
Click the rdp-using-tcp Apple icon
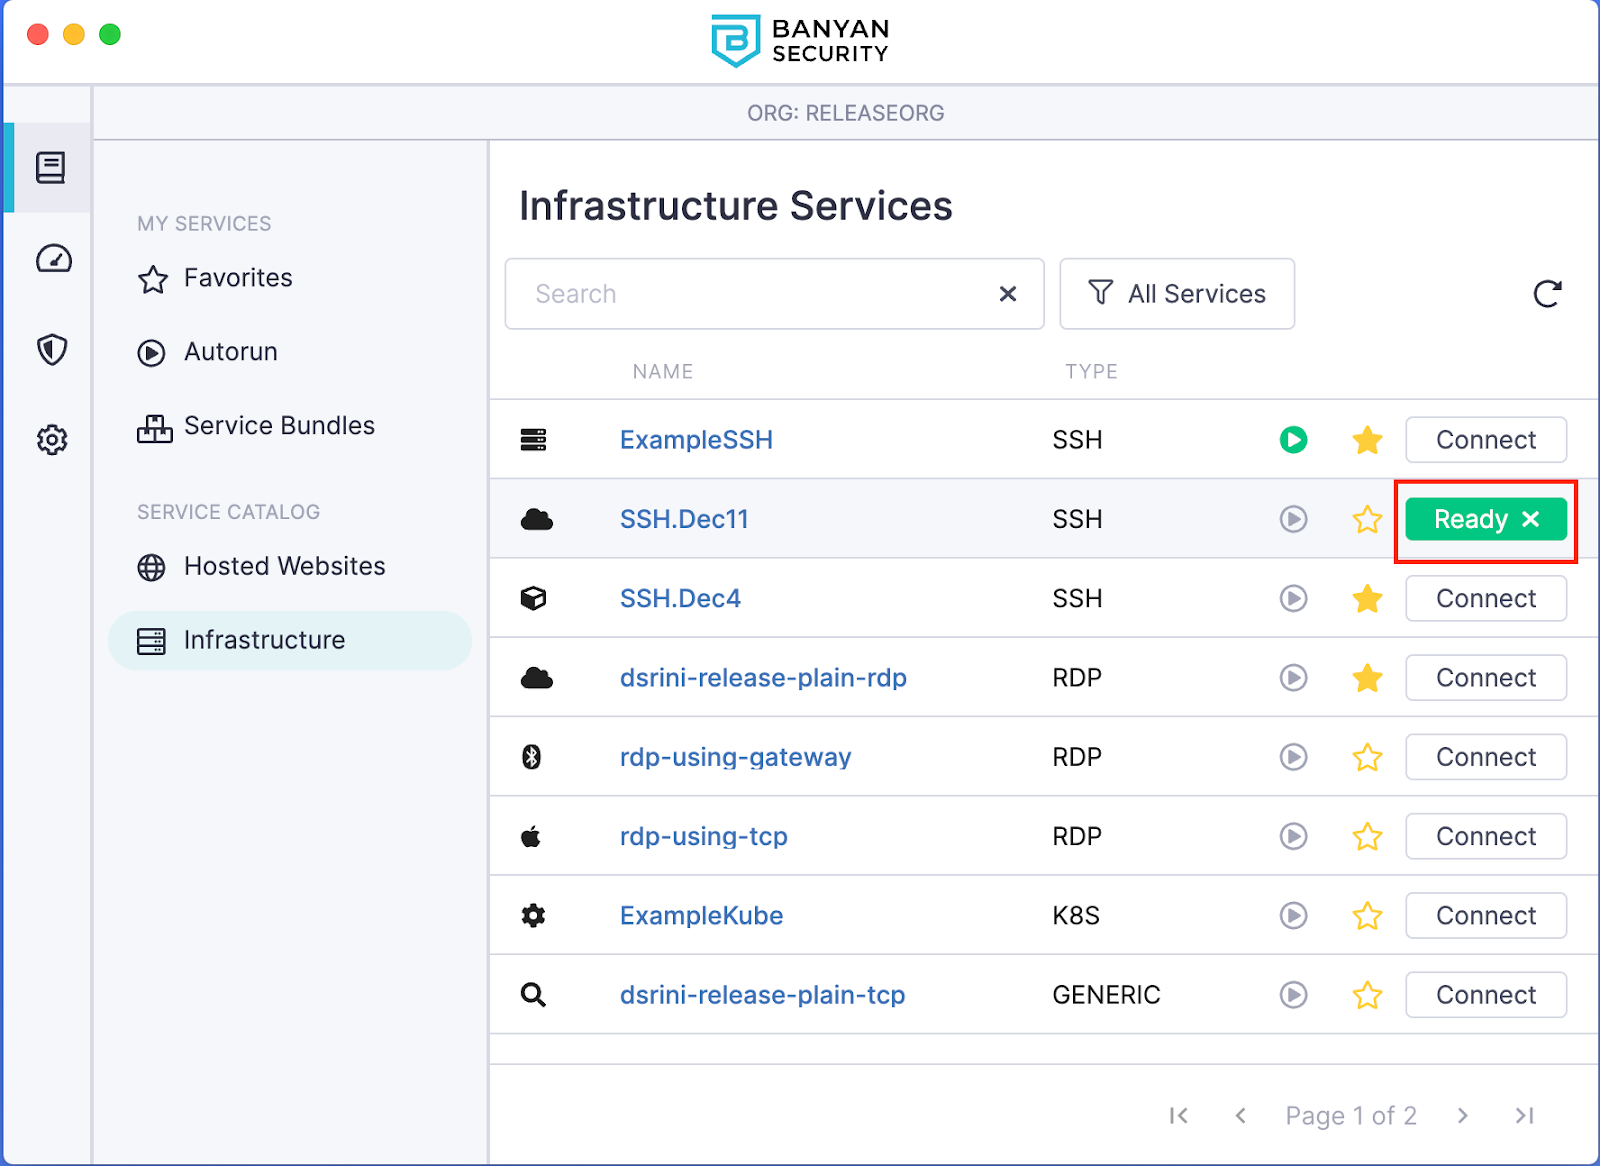pos(531,836)
